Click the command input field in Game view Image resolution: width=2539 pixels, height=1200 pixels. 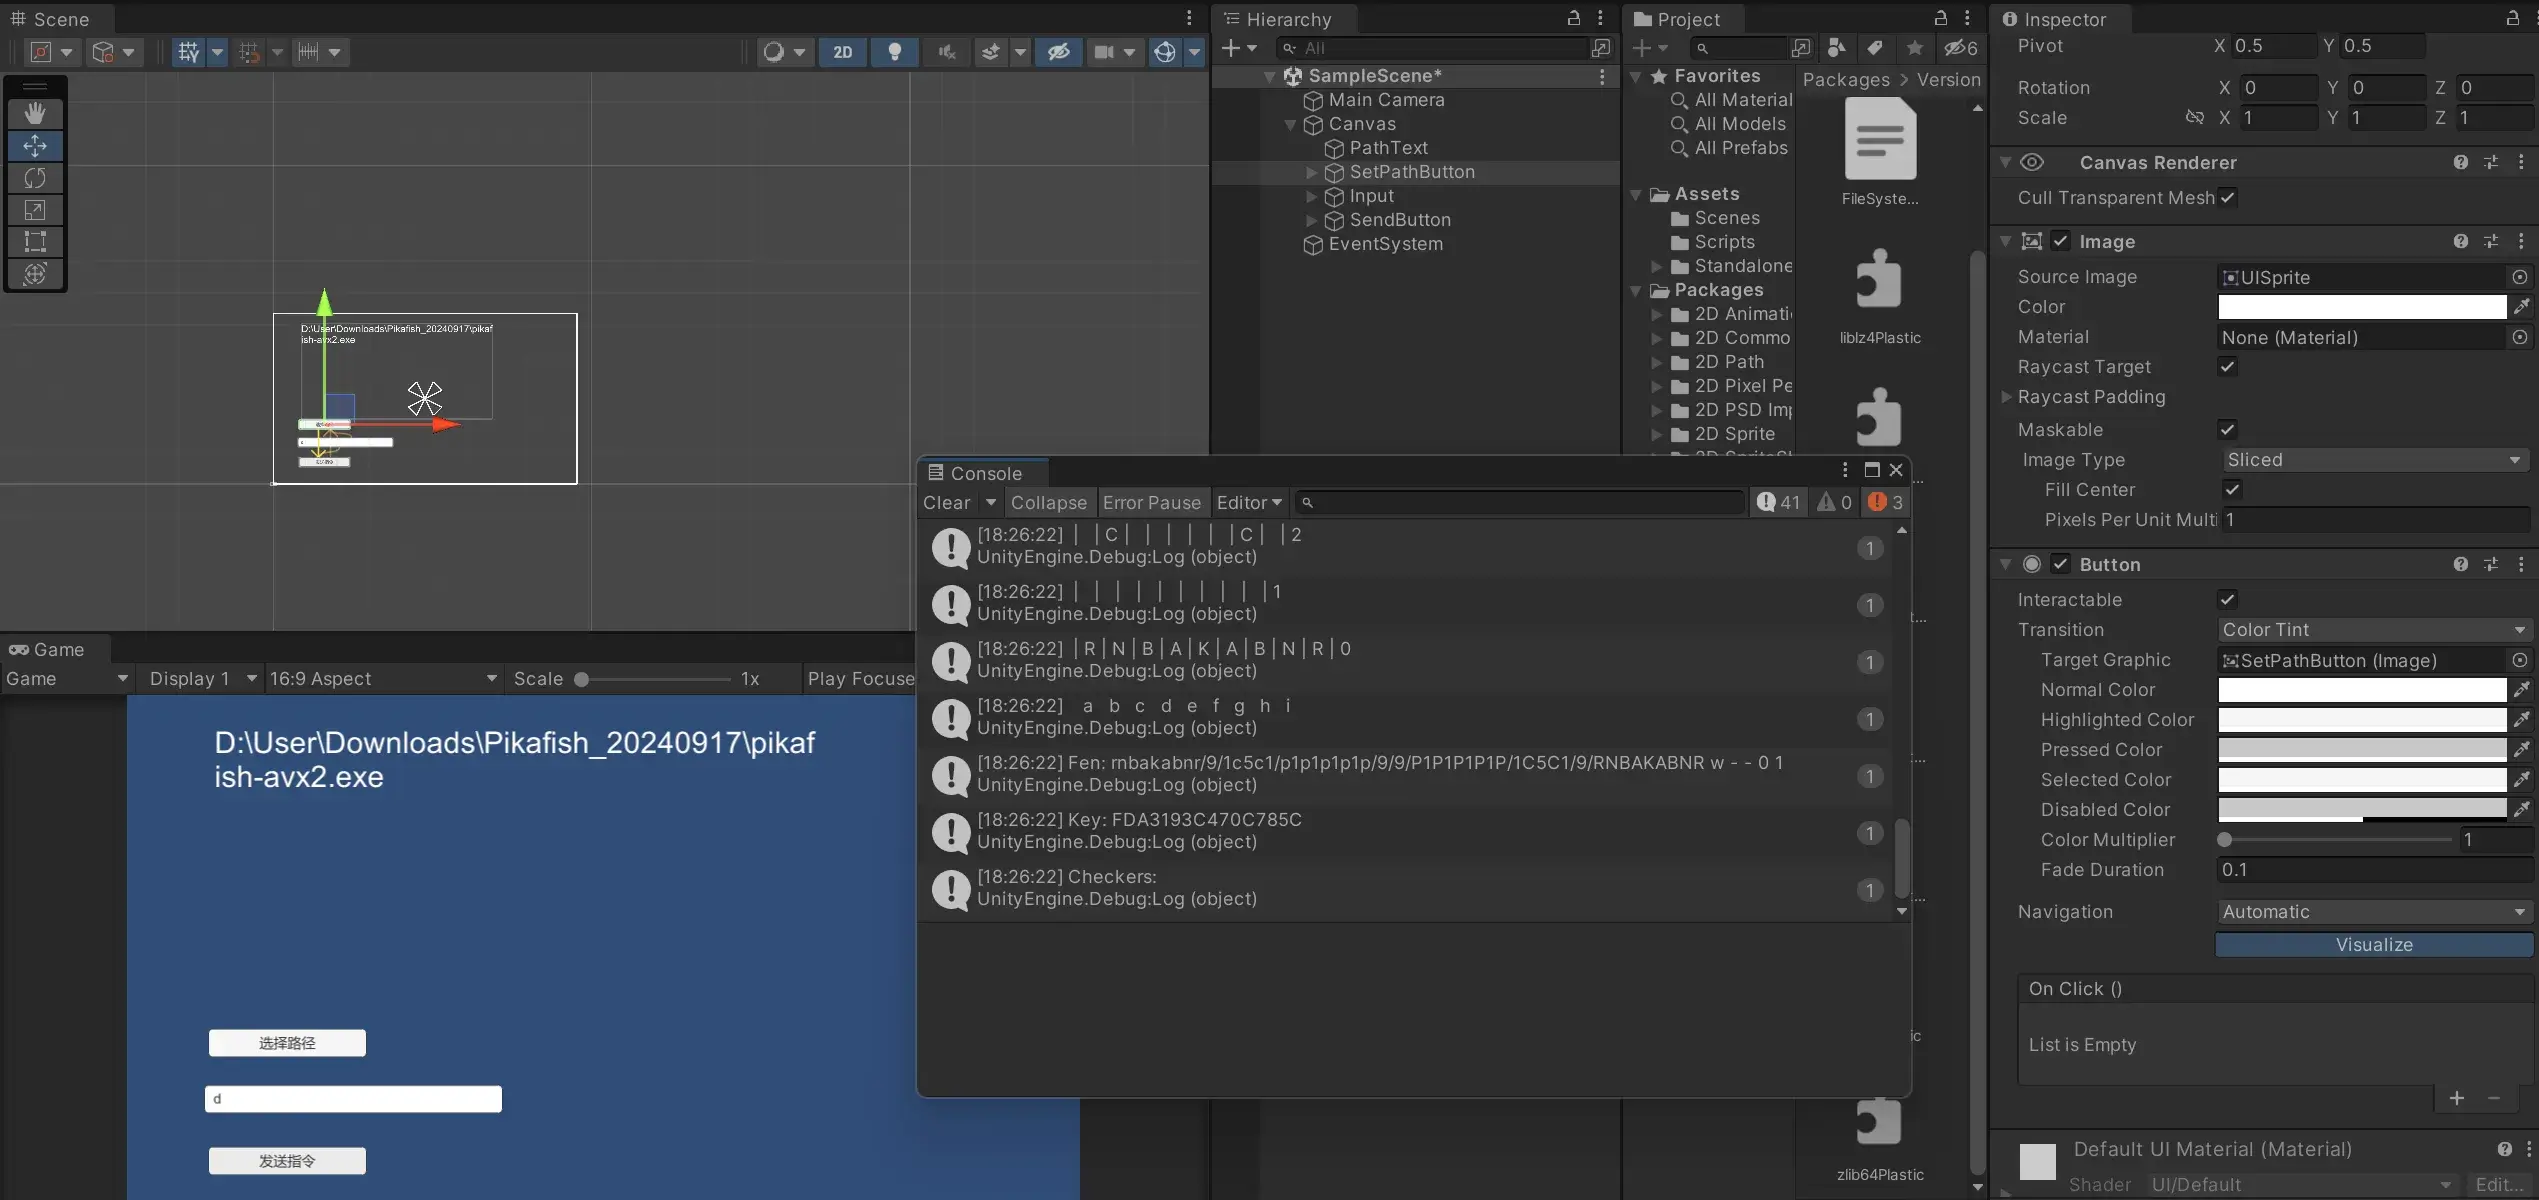coord(353,1099)
